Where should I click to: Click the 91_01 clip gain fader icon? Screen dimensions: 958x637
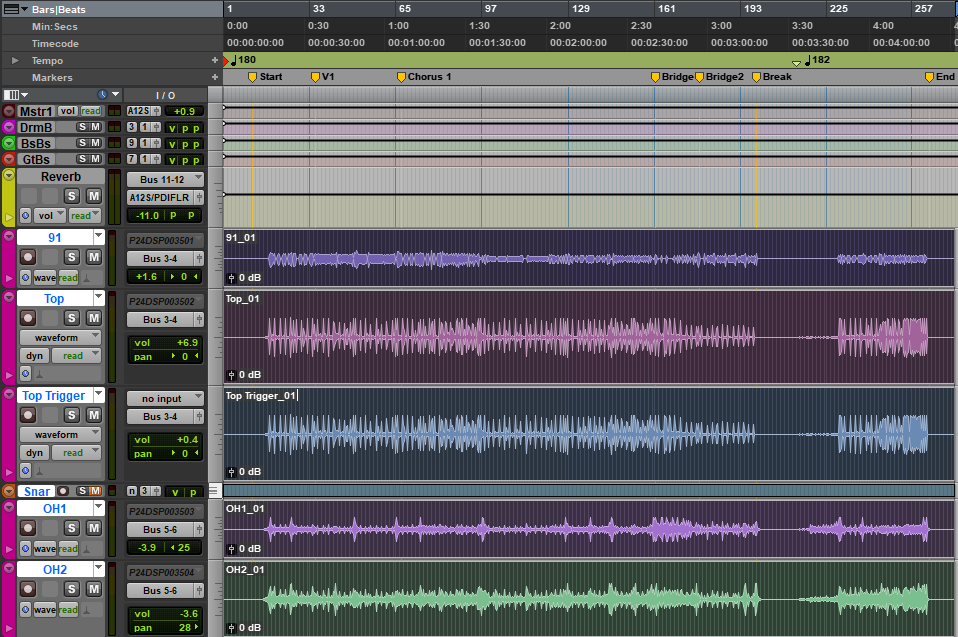pyautogui.click(x=232, y=278)
